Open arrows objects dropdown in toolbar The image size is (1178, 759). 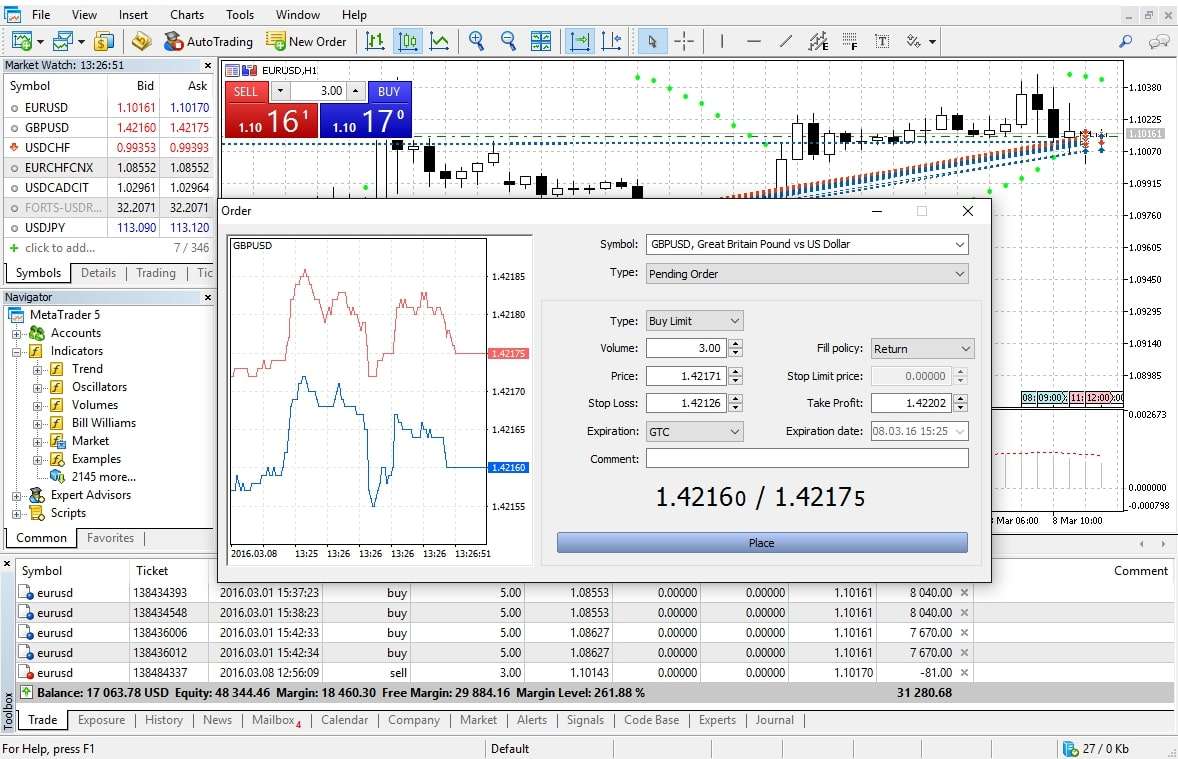pos(932,42)
